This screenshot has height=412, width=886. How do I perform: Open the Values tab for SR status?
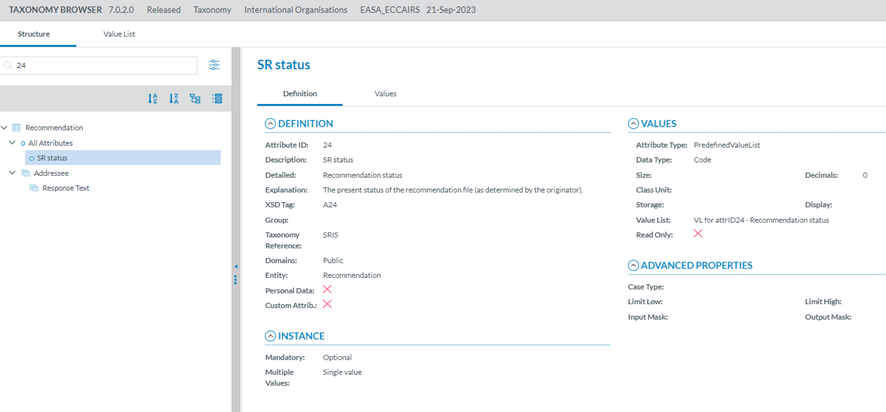click(x=385, y=94)
